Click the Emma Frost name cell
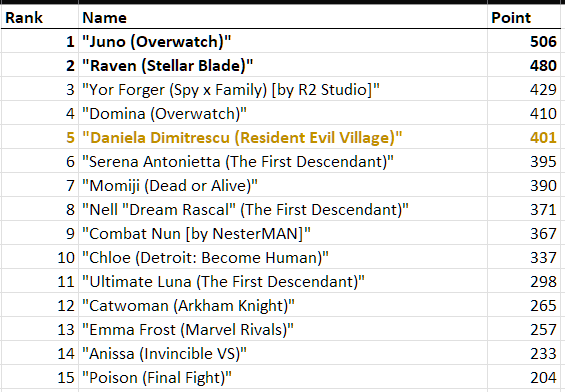The height and width of the screenshot is (392, 565). point(283,329)
